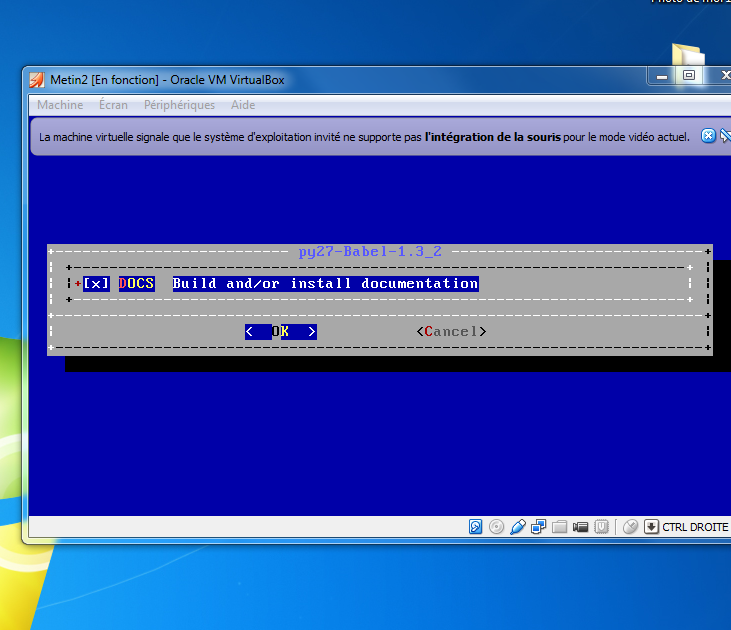Click the CPU virtualization chip icon
The width and height of the screenshot is (731, 630).
pos(601,527)
